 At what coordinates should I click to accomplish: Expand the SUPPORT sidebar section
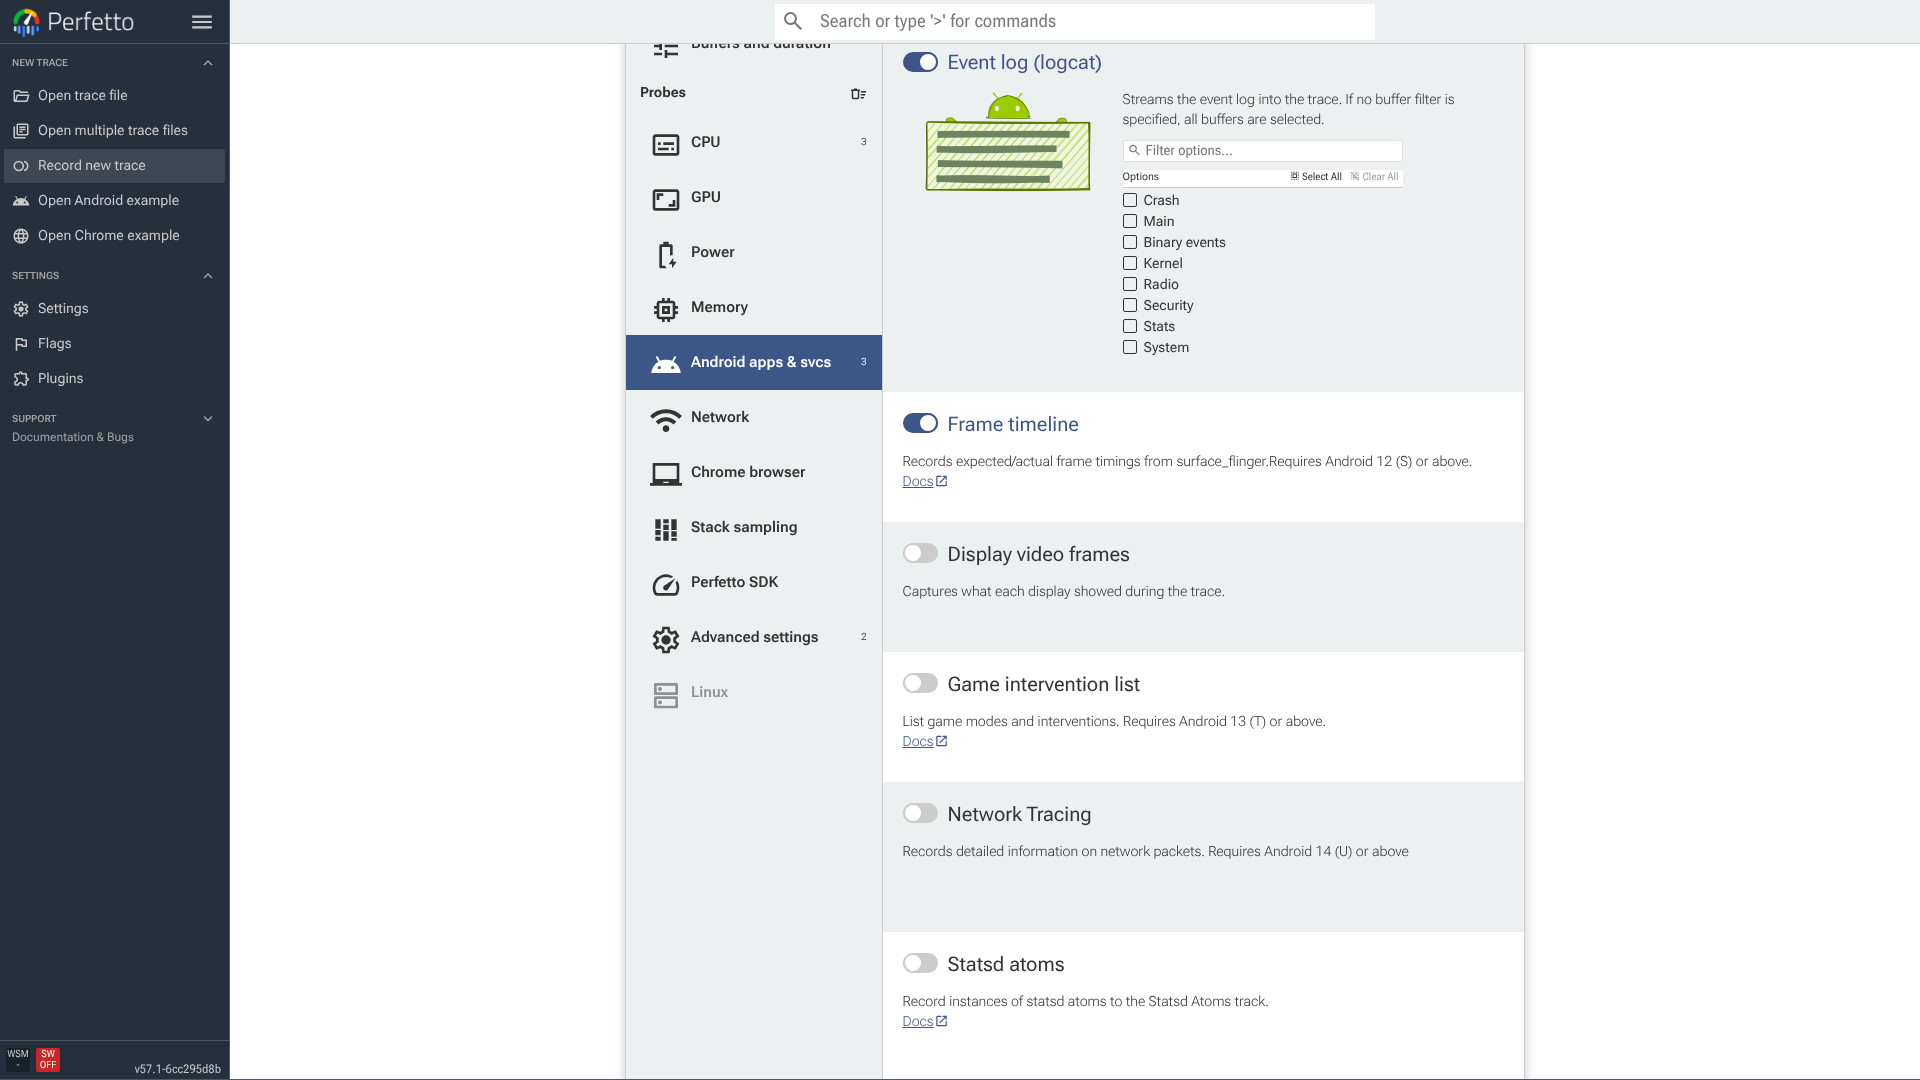[x=208, y=419]
